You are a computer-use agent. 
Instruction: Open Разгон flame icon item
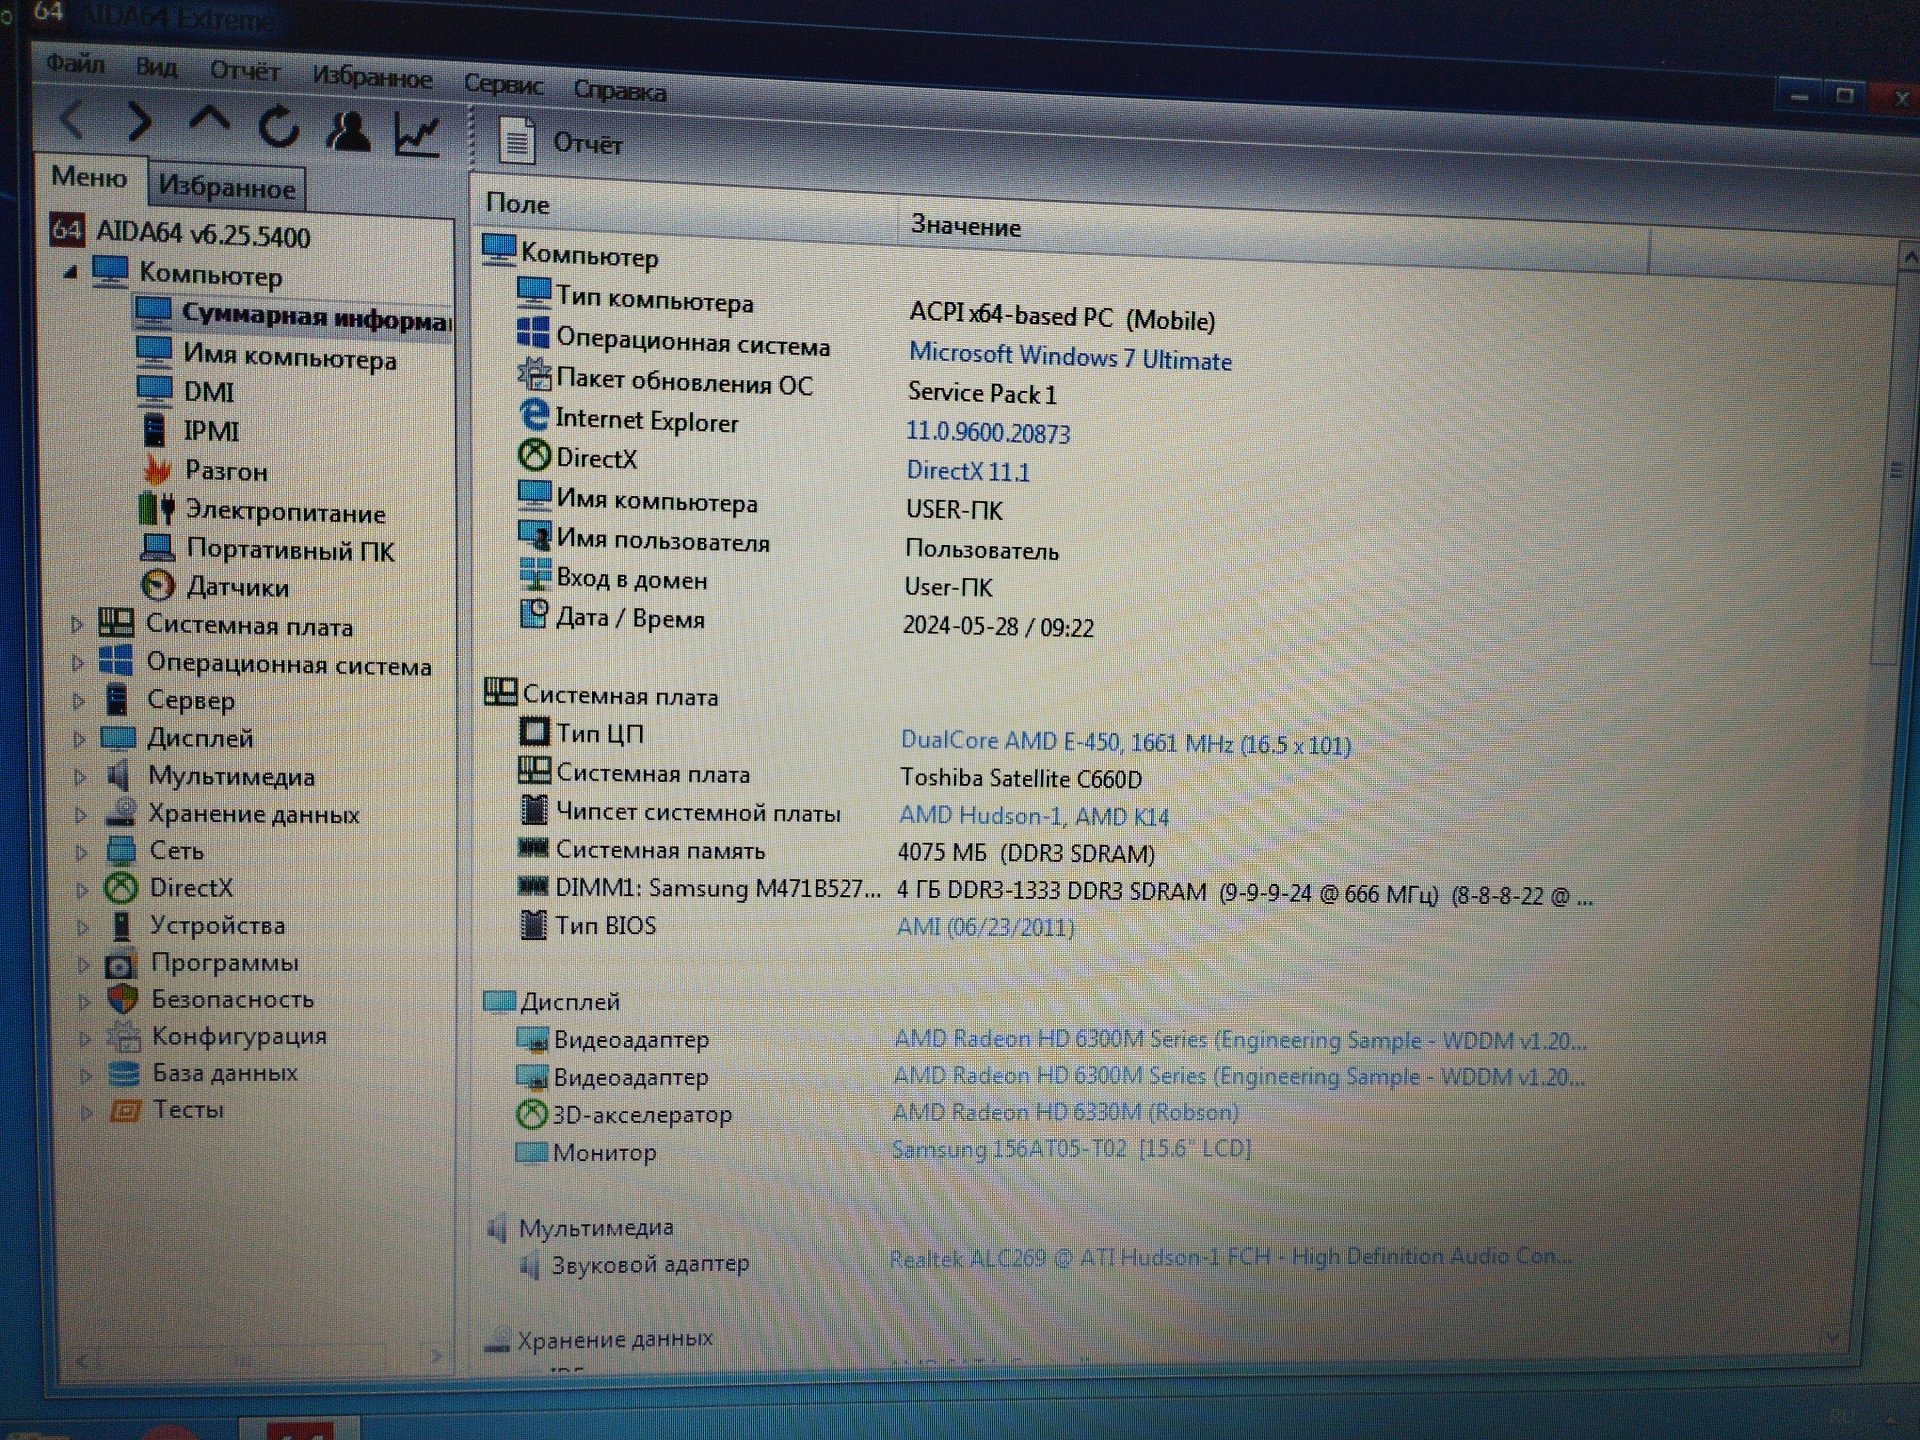click(x=157, y=468)
